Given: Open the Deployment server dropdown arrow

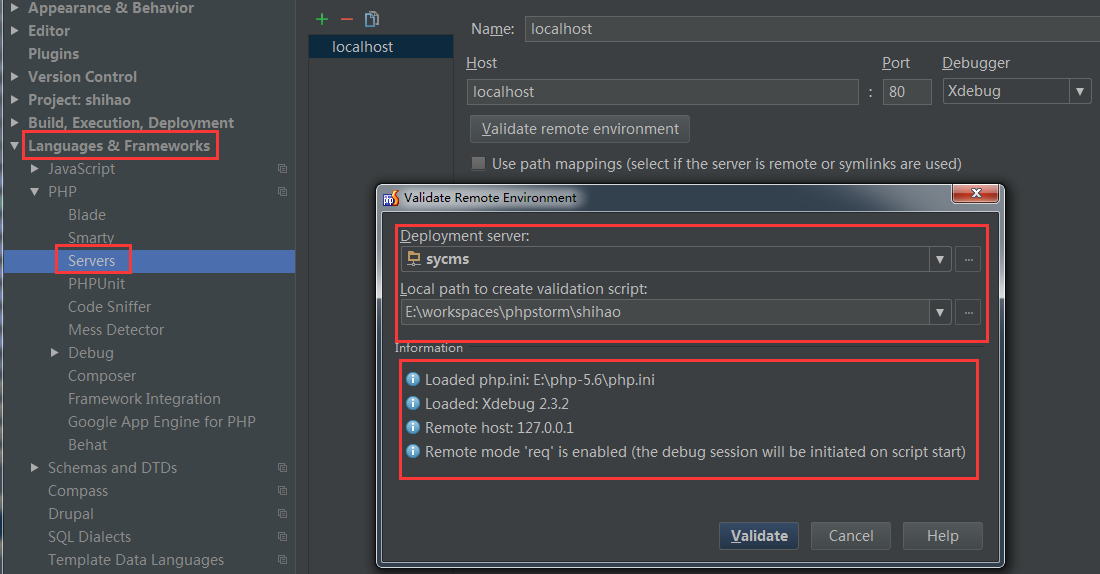Looking at the screenshot, I should (940, 260).
